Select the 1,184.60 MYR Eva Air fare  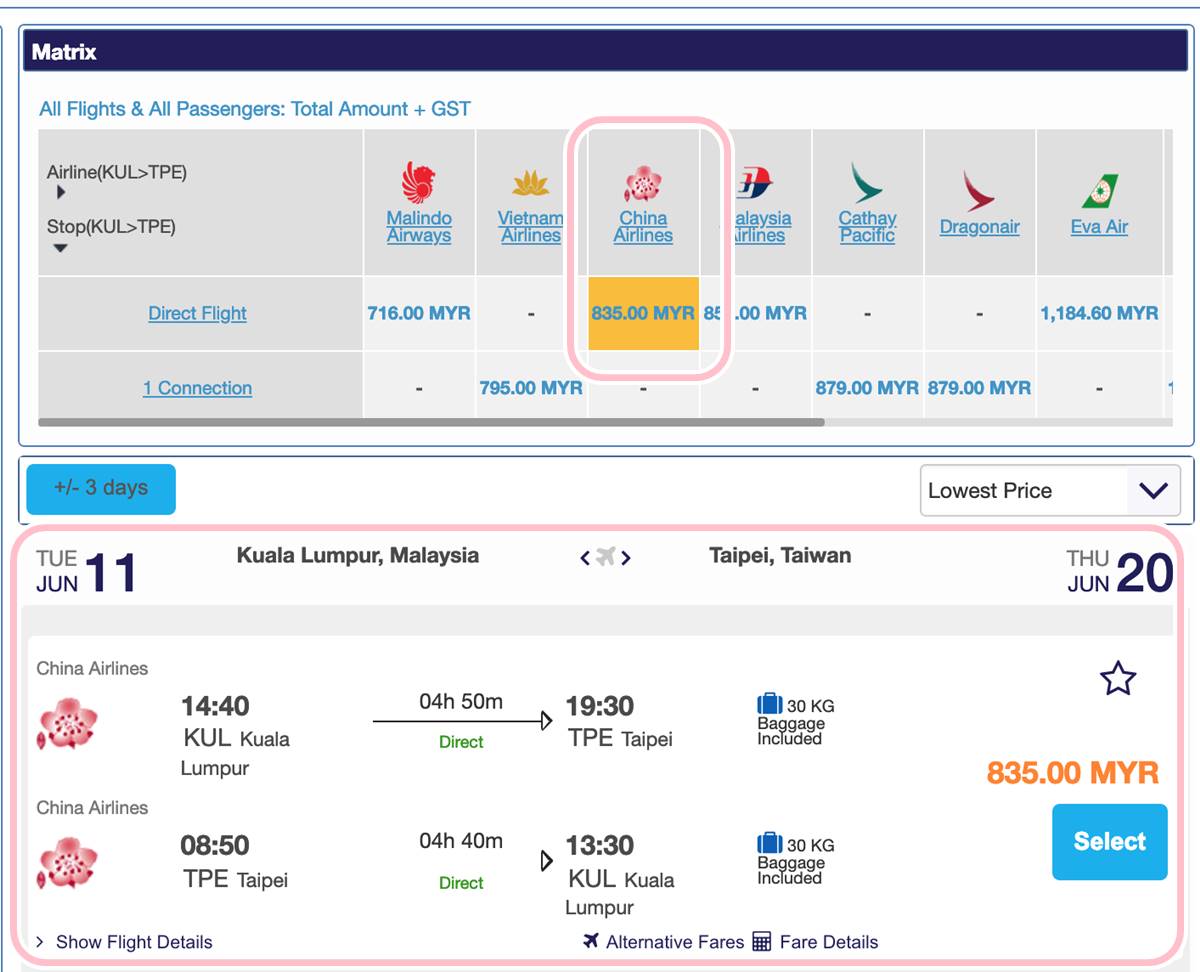(x=1099, y=313)
